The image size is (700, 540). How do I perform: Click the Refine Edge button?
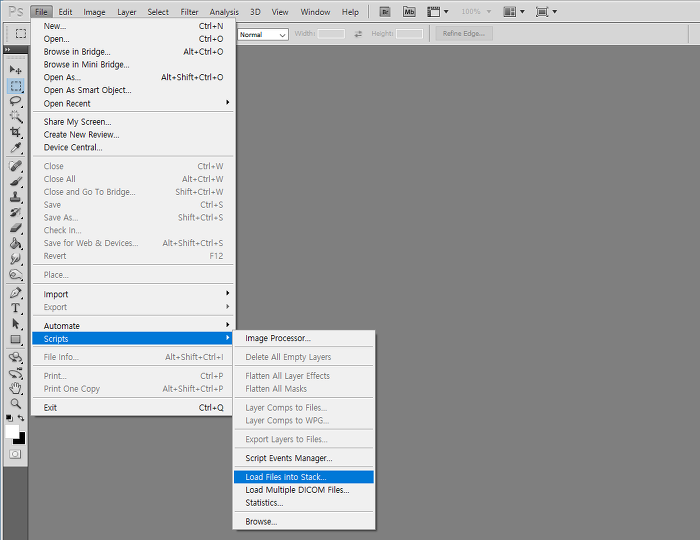(x=464, y=34)
